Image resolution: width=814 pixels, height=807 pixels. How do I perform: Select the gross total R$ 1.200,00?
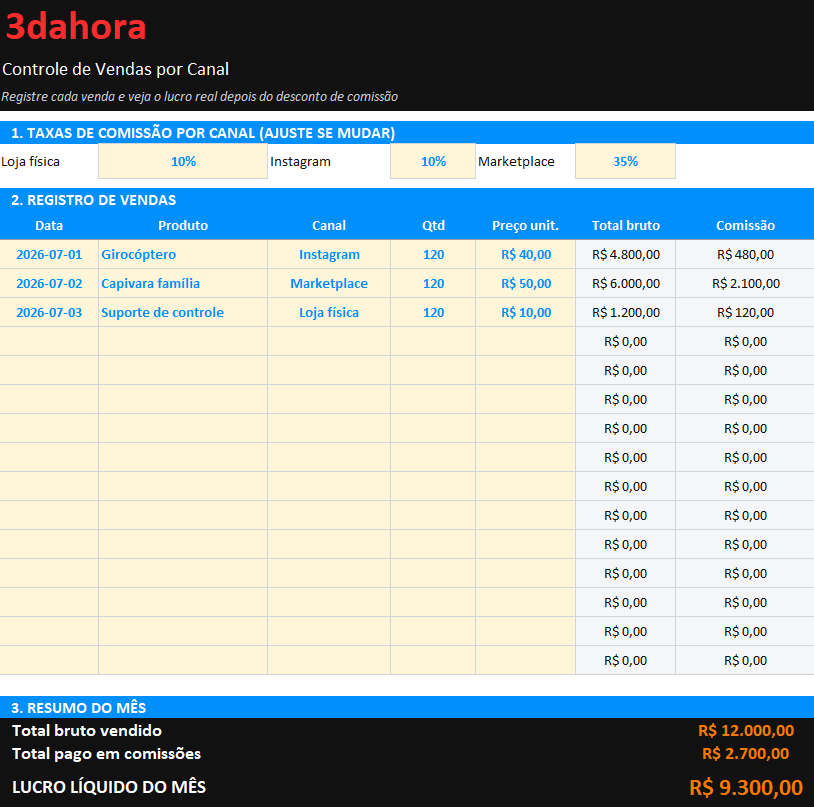coord(626,312)
